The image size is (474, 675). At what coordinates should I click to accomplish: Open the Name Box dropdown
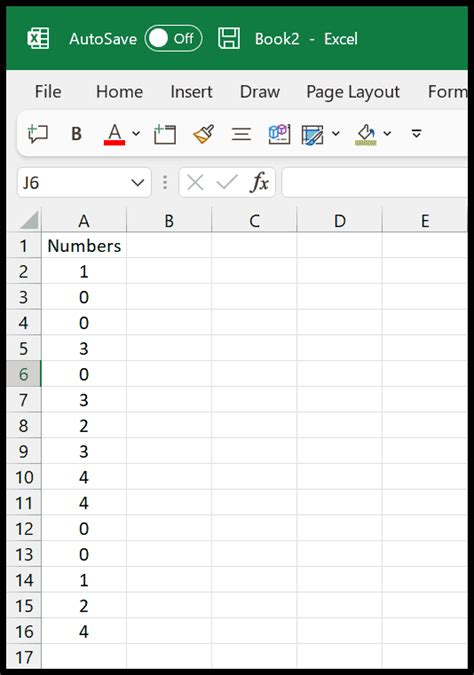click(138, 183)
